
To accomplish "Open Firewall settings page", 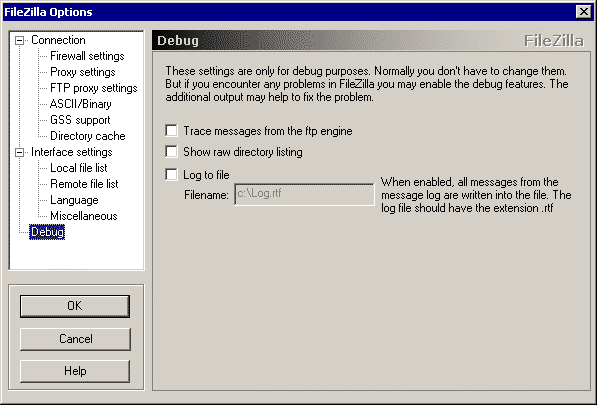I will (87, 56).
